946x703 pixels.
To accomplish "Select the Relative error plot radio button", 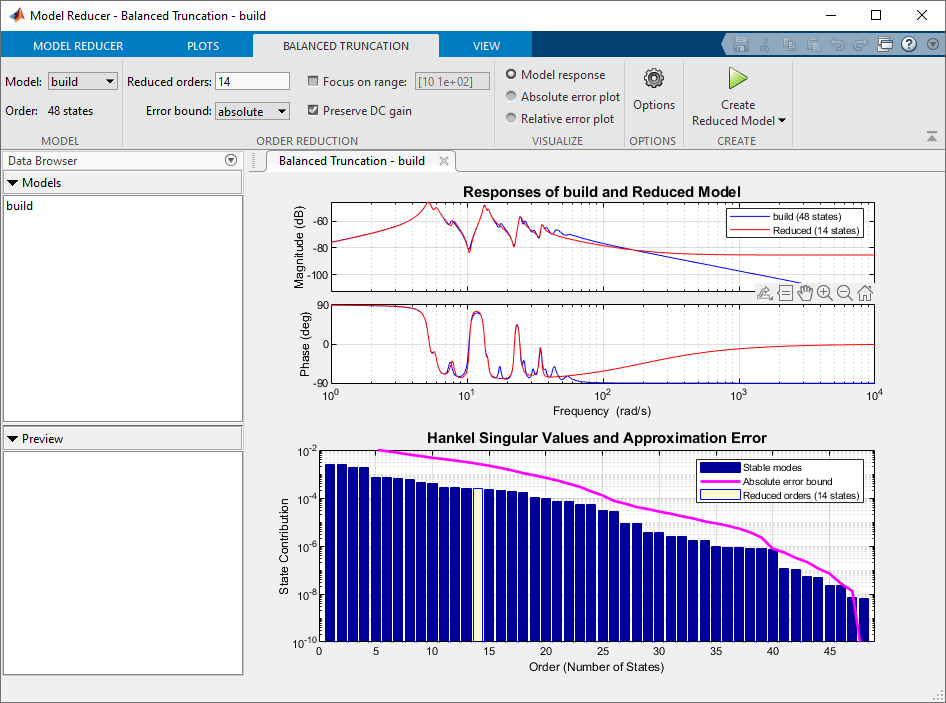I will (511, 118).
